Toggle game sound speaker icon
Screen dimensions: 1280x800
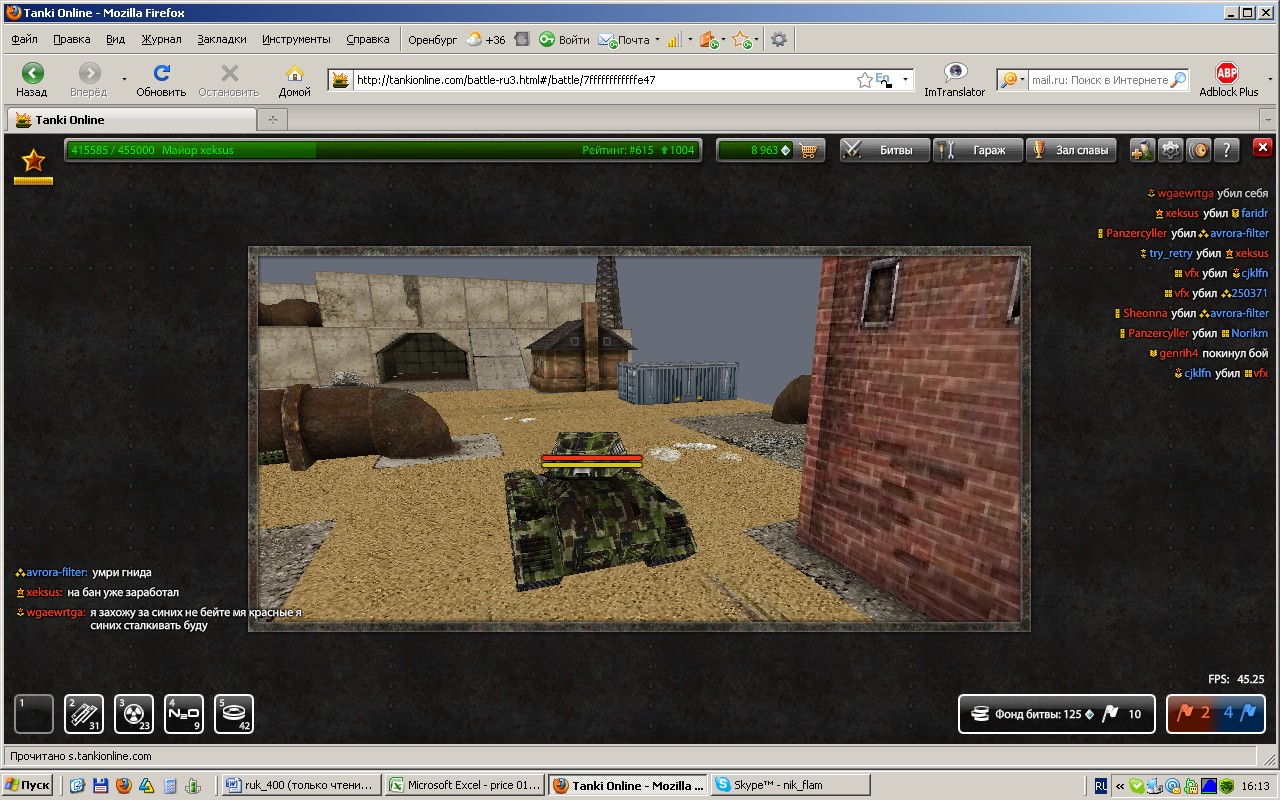pyautogui.click(x=1198, y=150)
